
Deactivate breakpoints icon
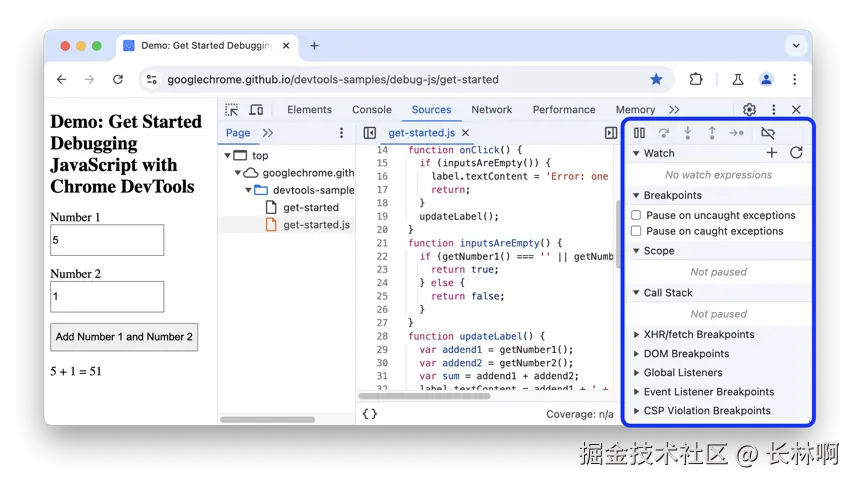(768, 133)
